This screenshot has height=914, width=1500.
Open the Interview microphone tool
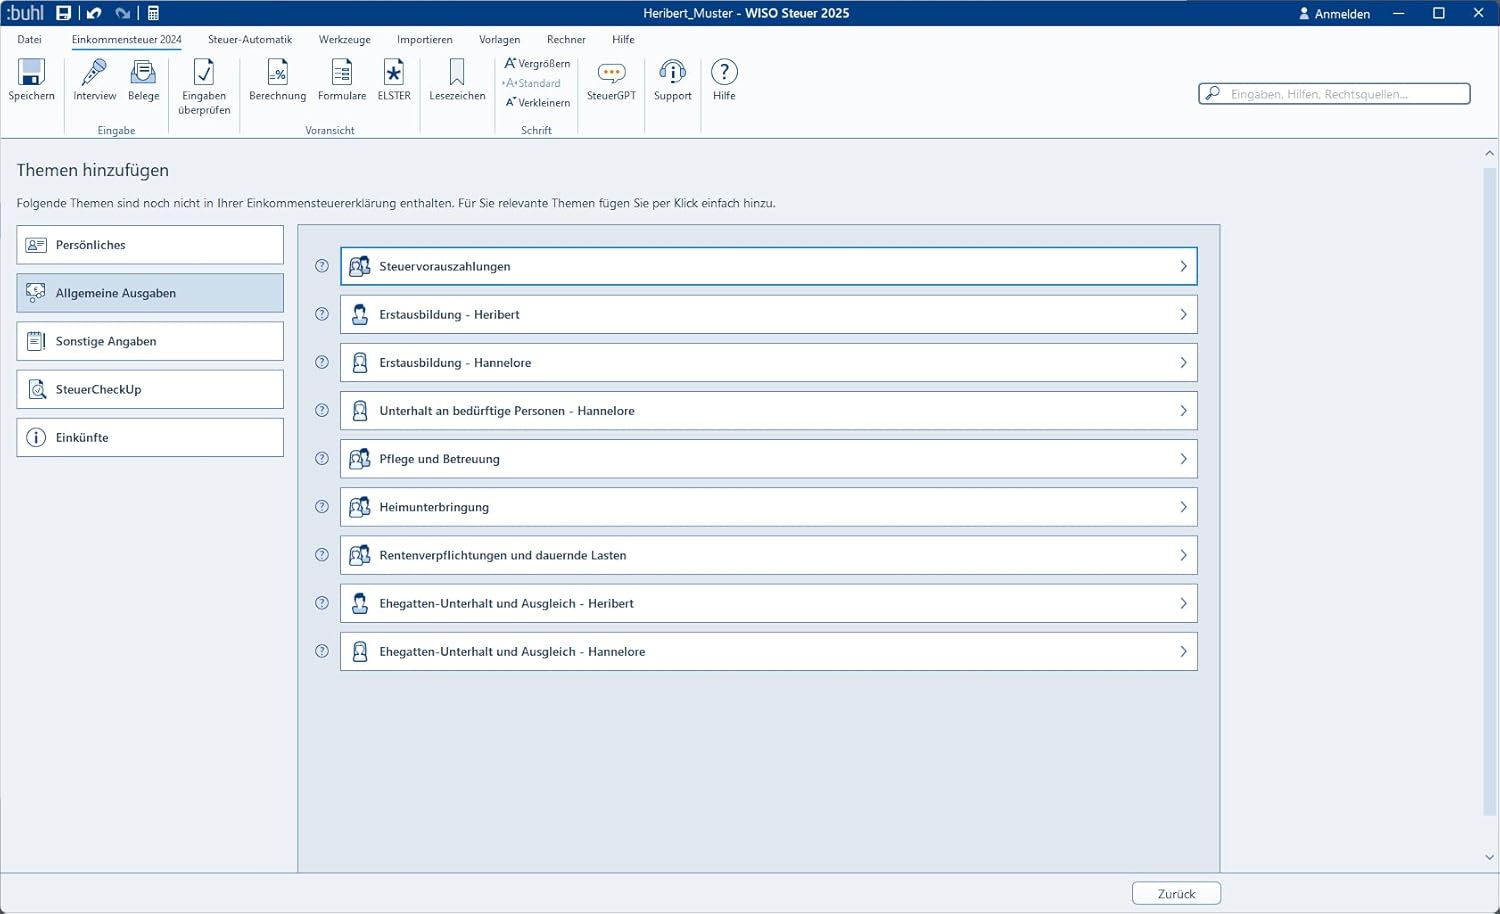pyautogui.click(x=94, y=80)
